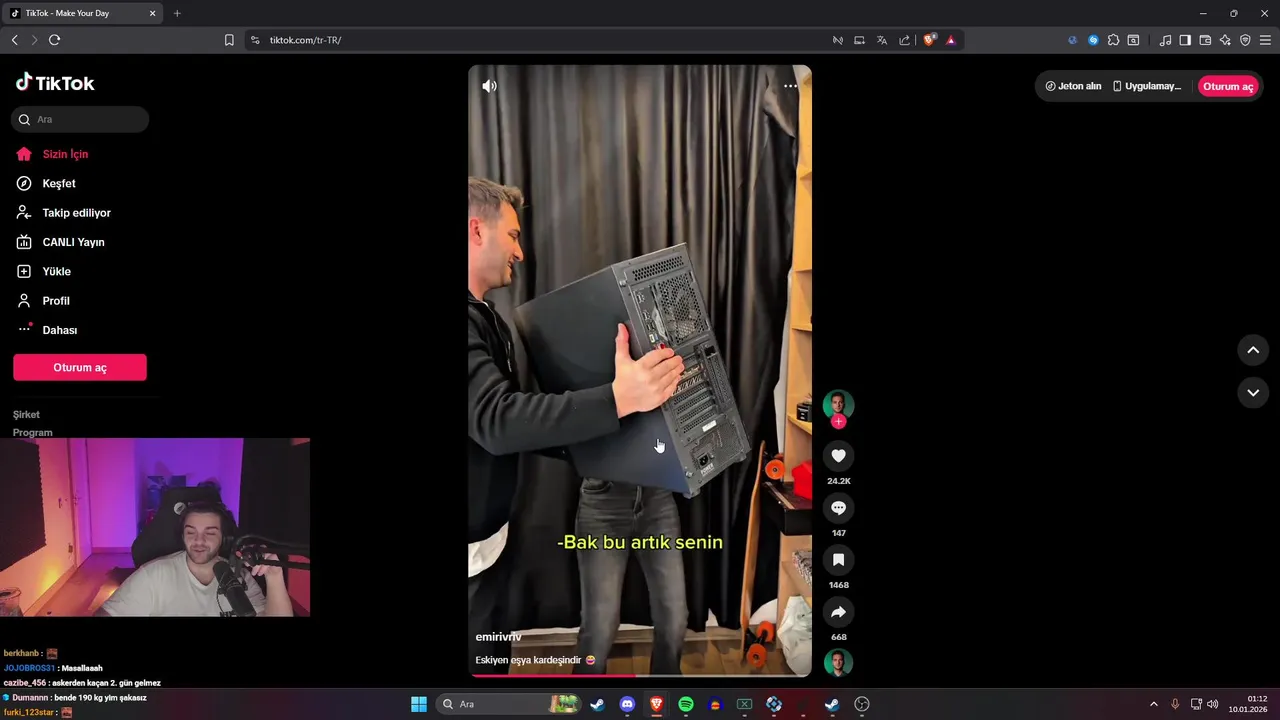The width and height of the screenshot is (1280, 720).
Task: Go to next video with down arrow
Action: pyautogui.click(x=1253, y=393)
